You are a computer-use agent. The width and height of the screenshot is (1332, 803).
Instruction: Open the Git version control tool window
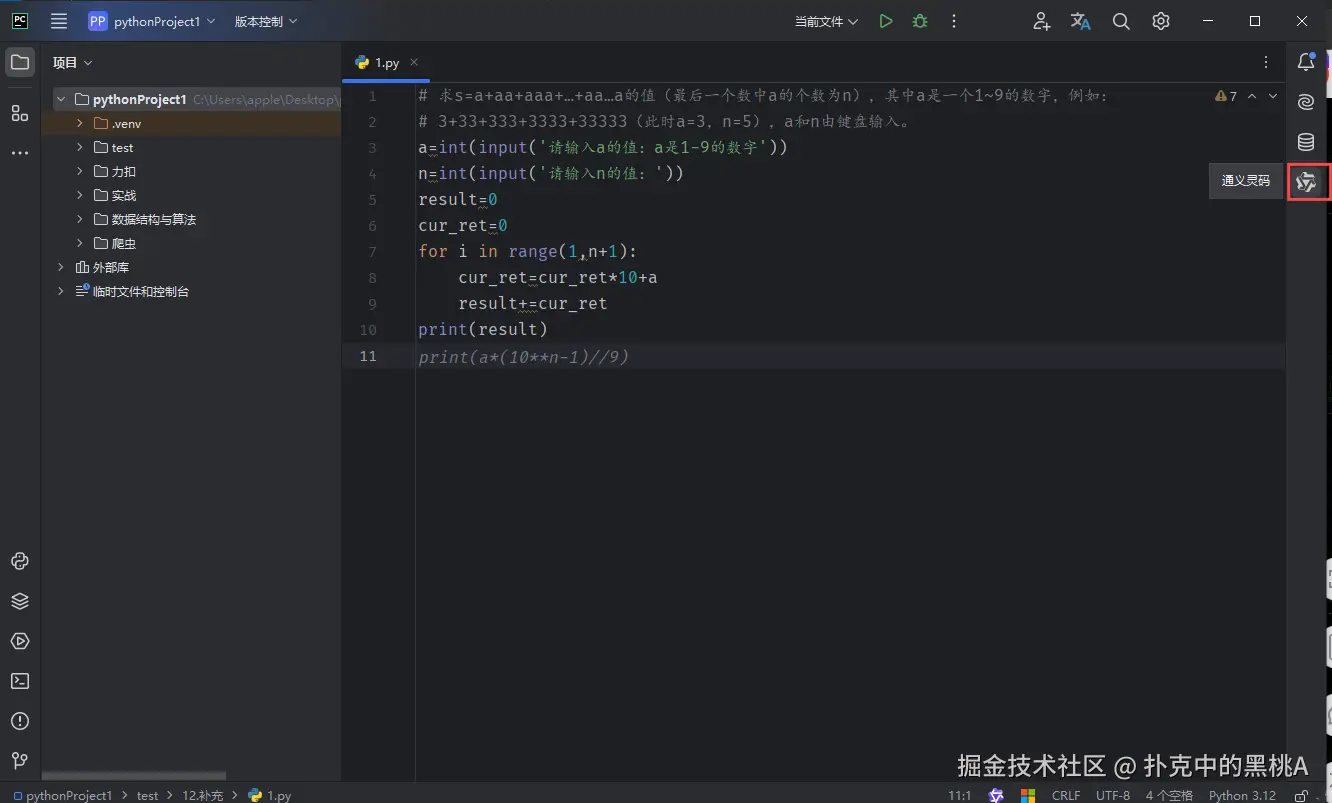coord(20,761)
